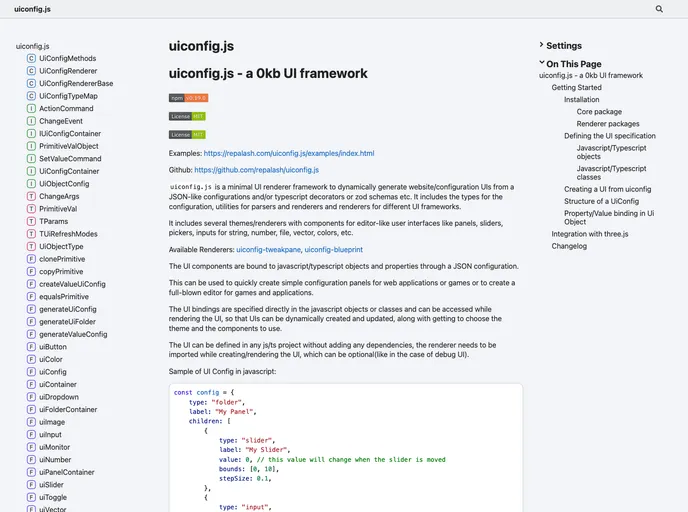Go to Property/Value binding in Ui Object

pyautogui.click(x=609, y=218)
